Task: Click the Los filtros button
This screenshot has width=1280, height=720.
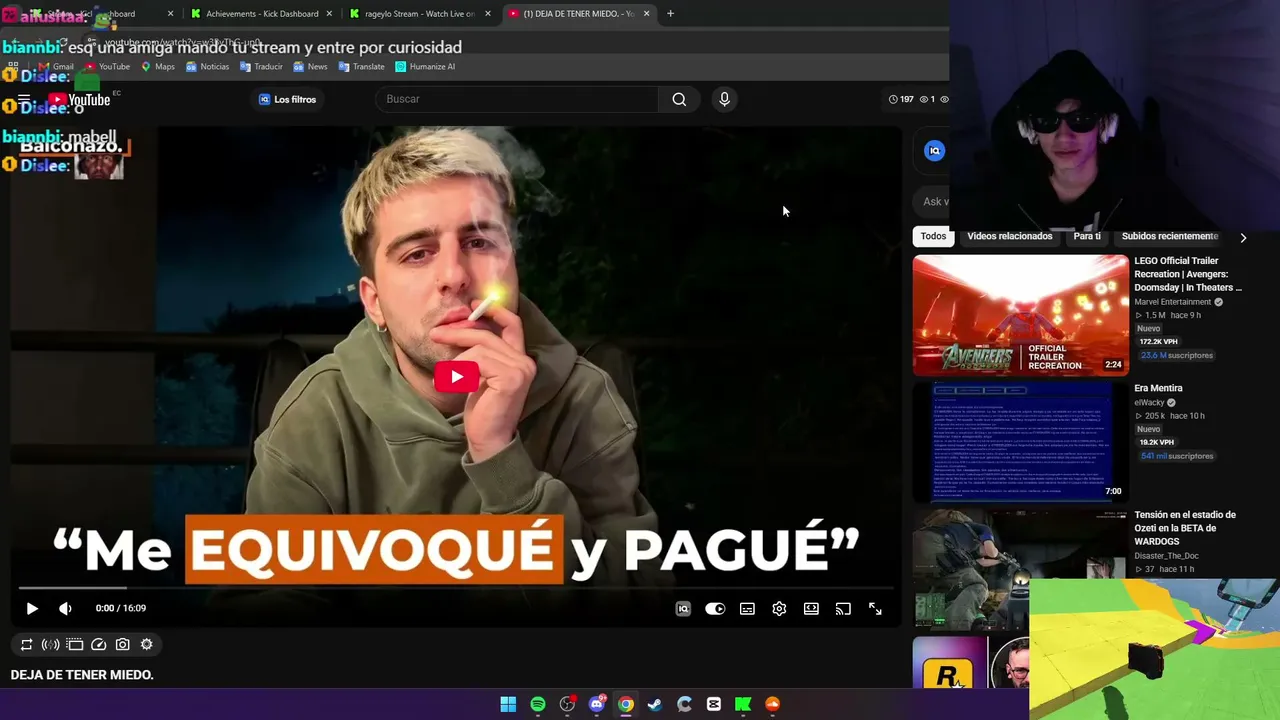Action: coord(287,99)
